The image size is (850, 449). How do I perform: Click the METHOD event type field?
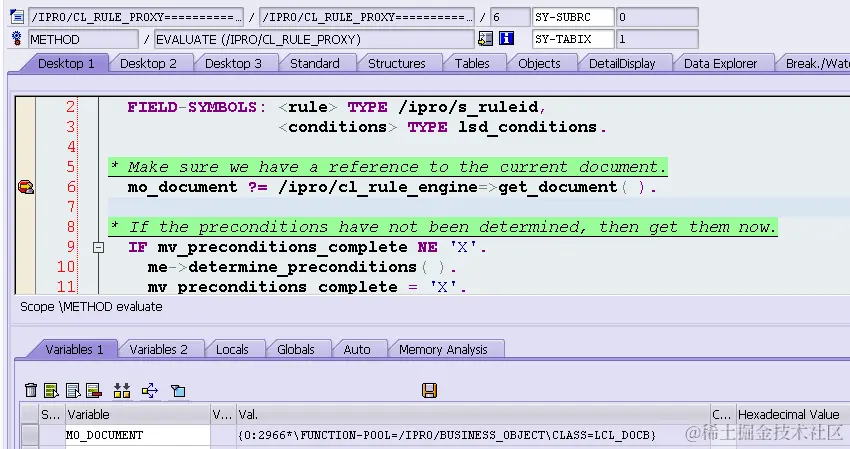click(83, 40)
